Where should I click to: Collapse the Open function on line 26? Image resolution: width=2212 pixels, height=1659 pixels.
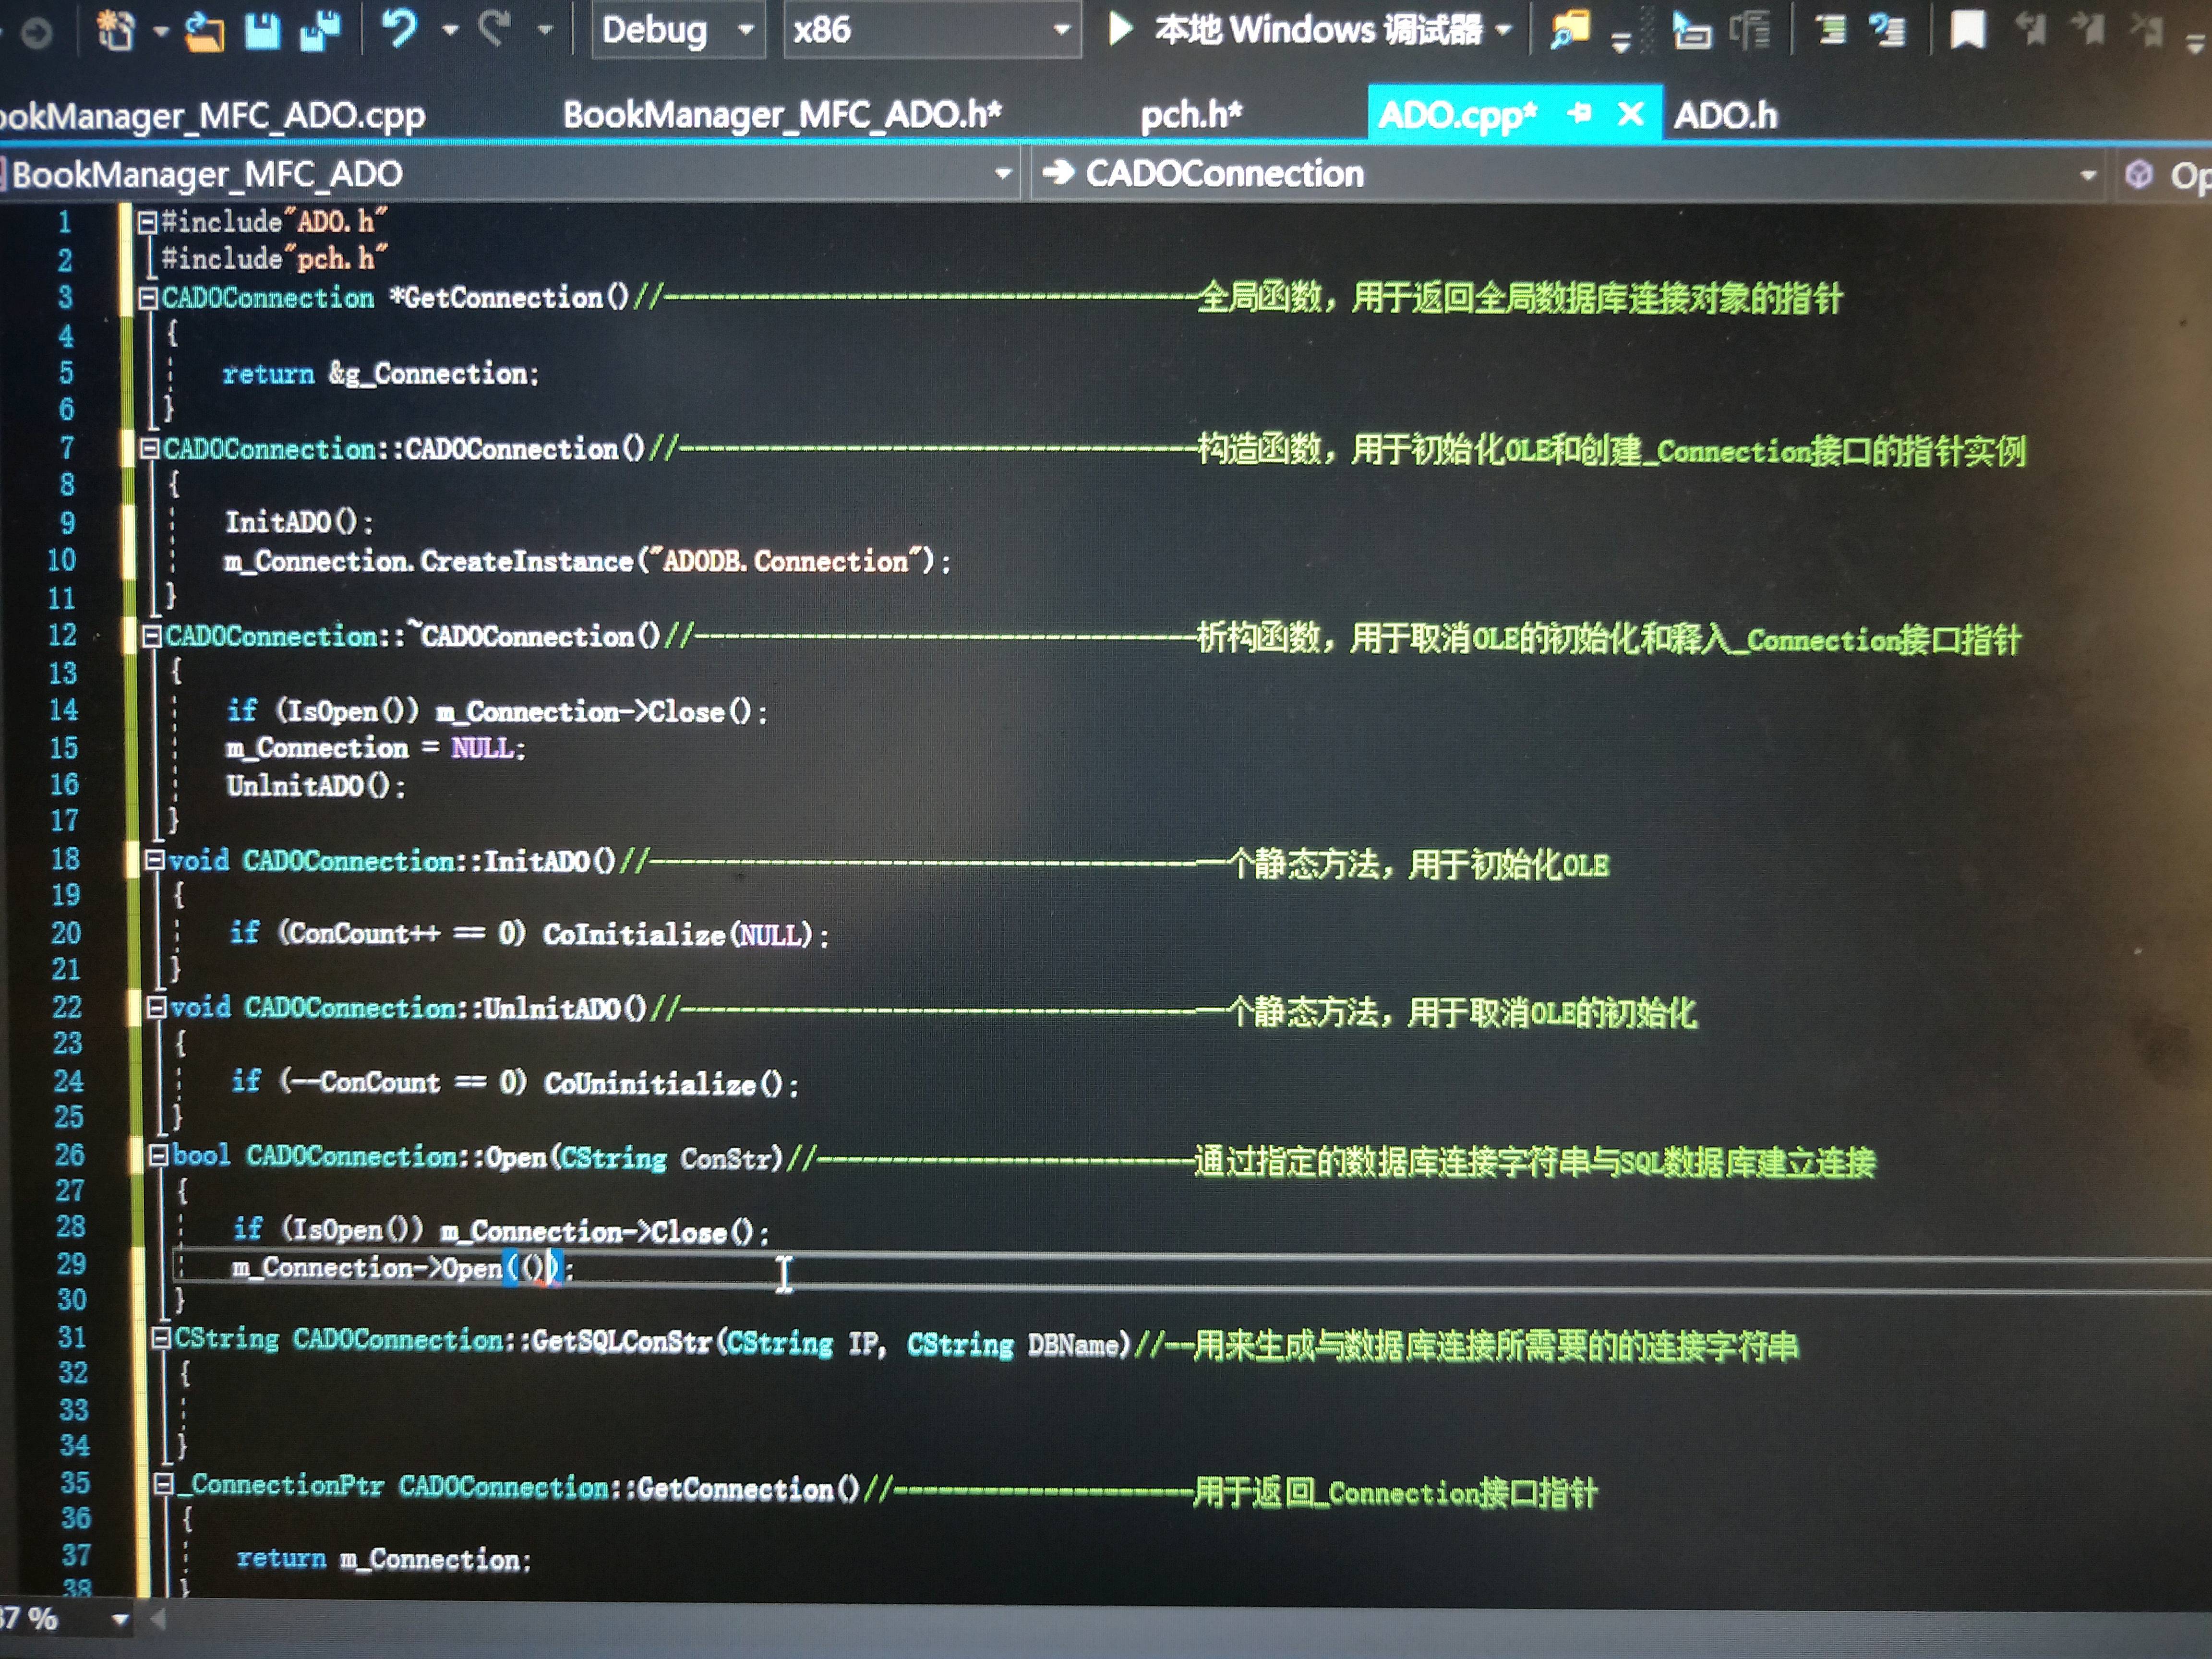click(158, 1156)
